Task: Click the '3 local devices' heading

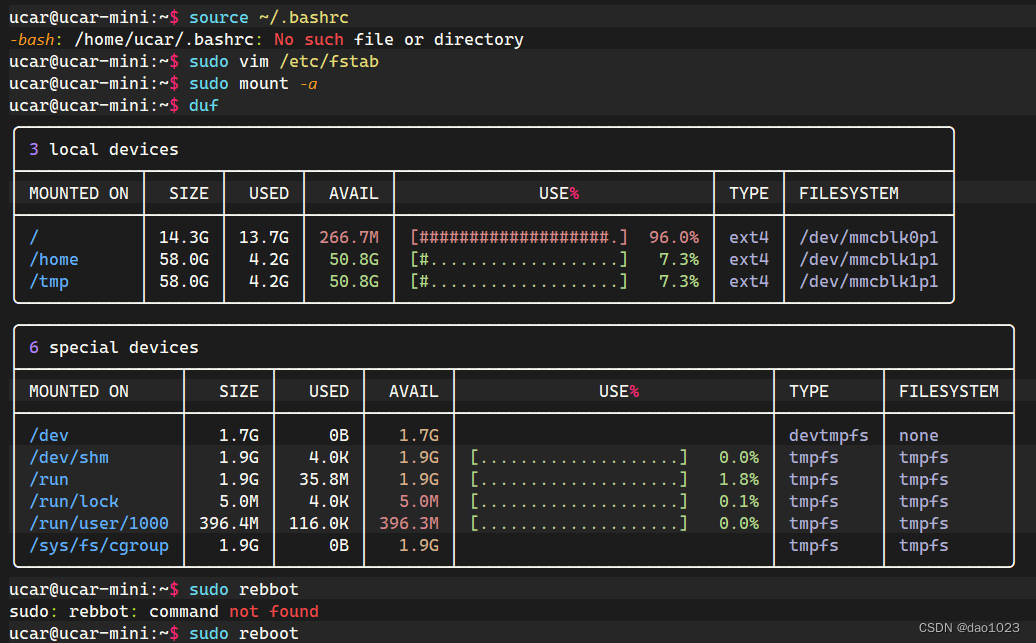Action: (x=104, y=149)
